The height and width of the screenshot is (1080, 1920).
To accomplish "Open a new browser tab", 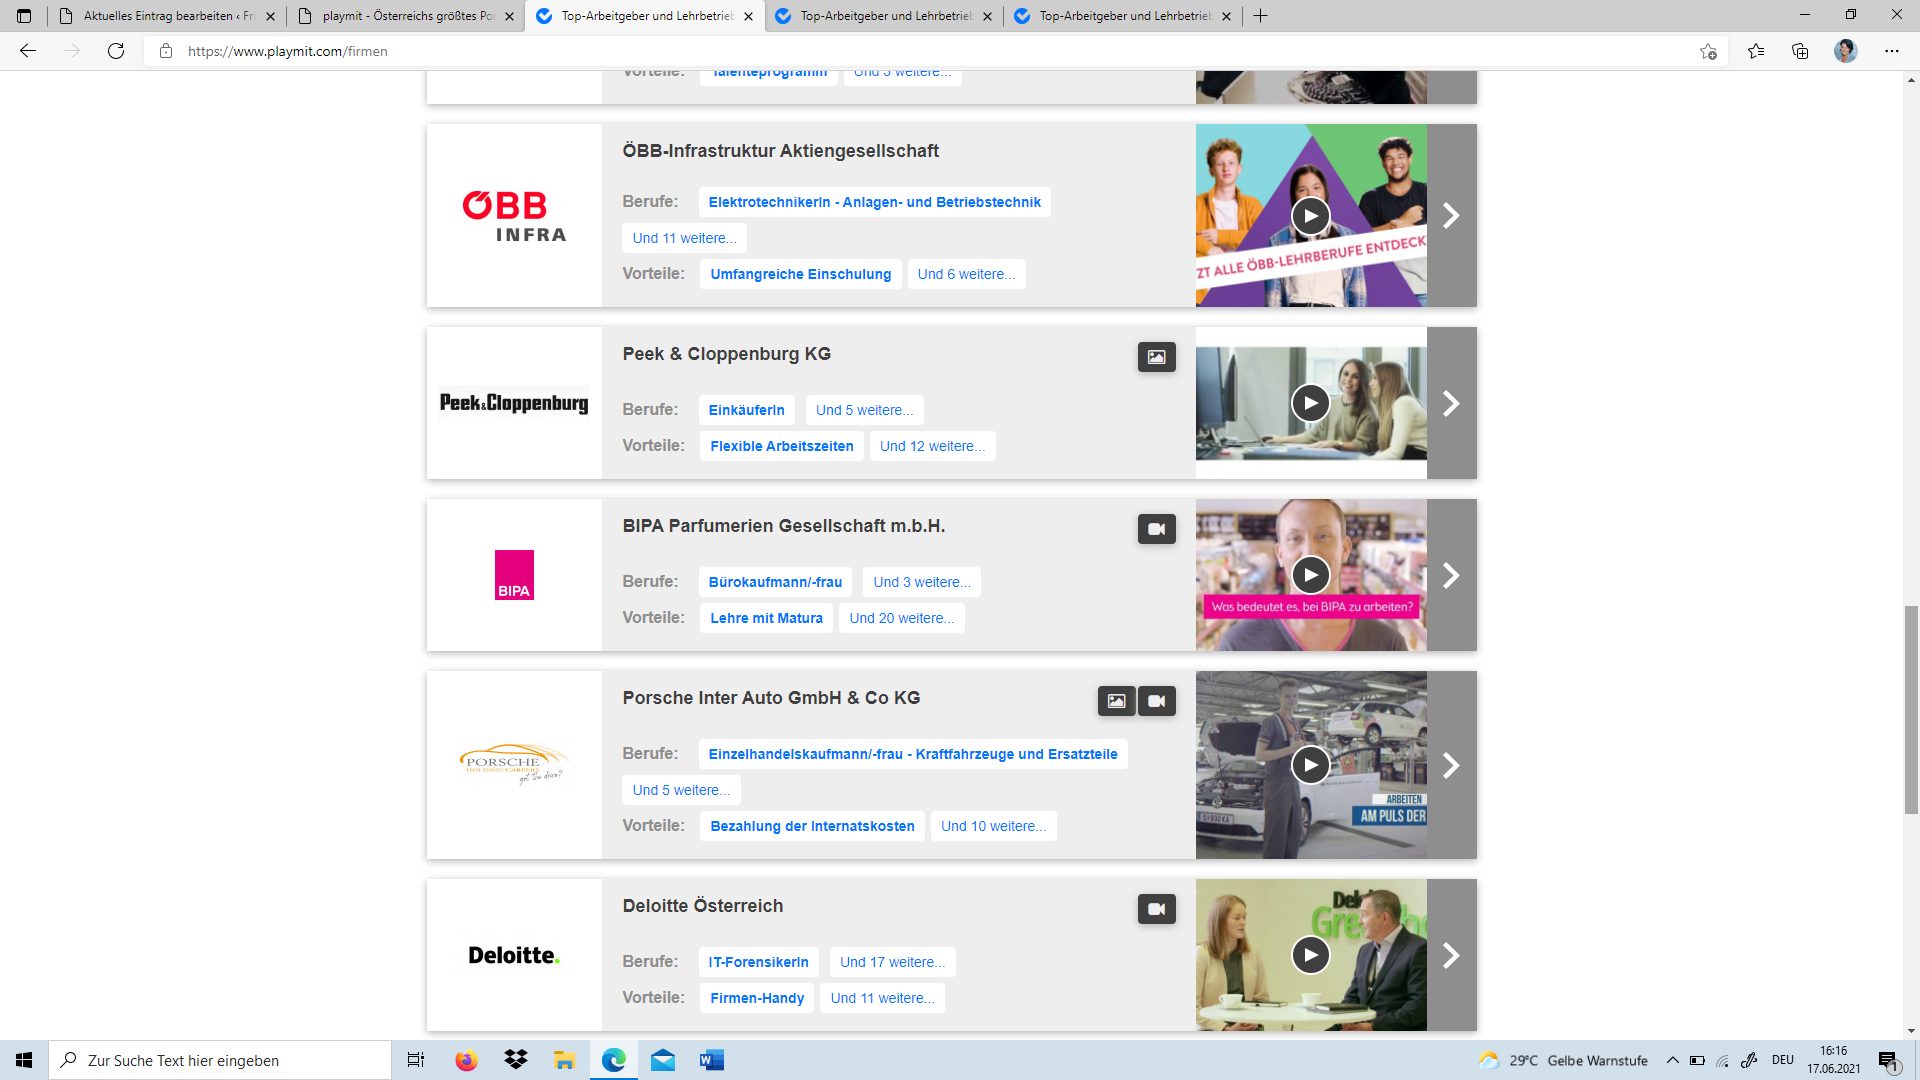I will point(1260,16).
